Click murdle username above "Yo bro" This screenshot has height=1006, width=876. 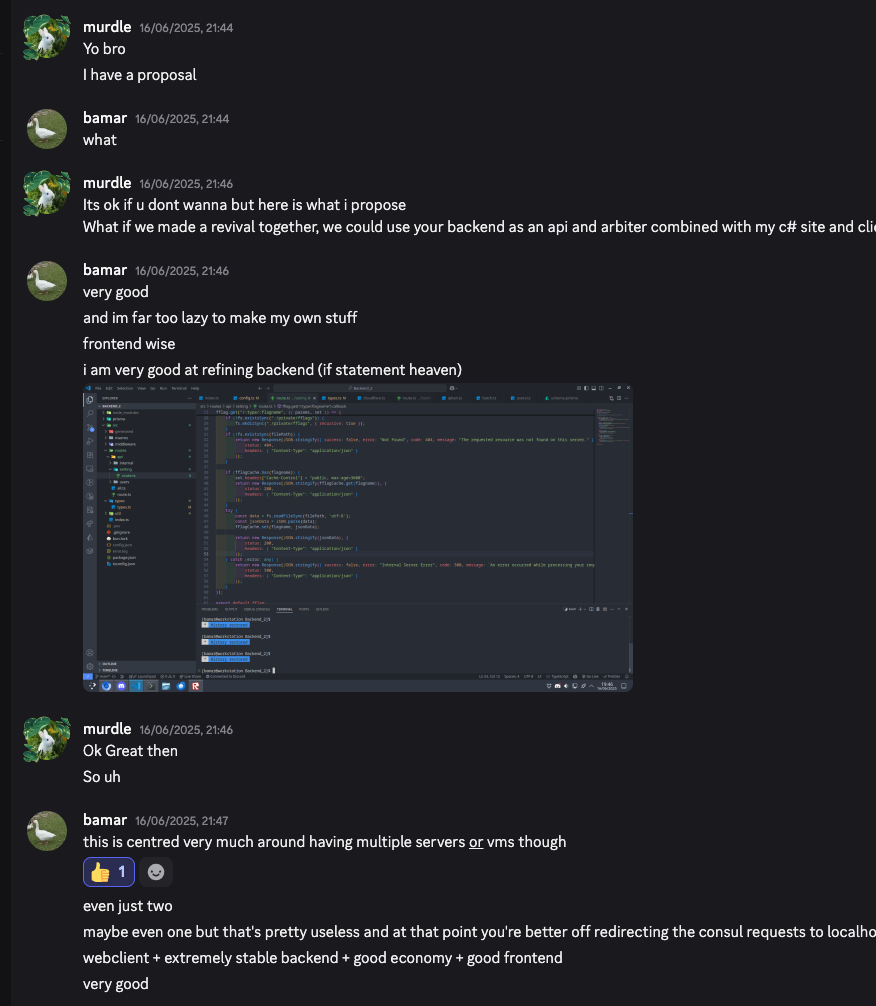(x=107, y=27)
